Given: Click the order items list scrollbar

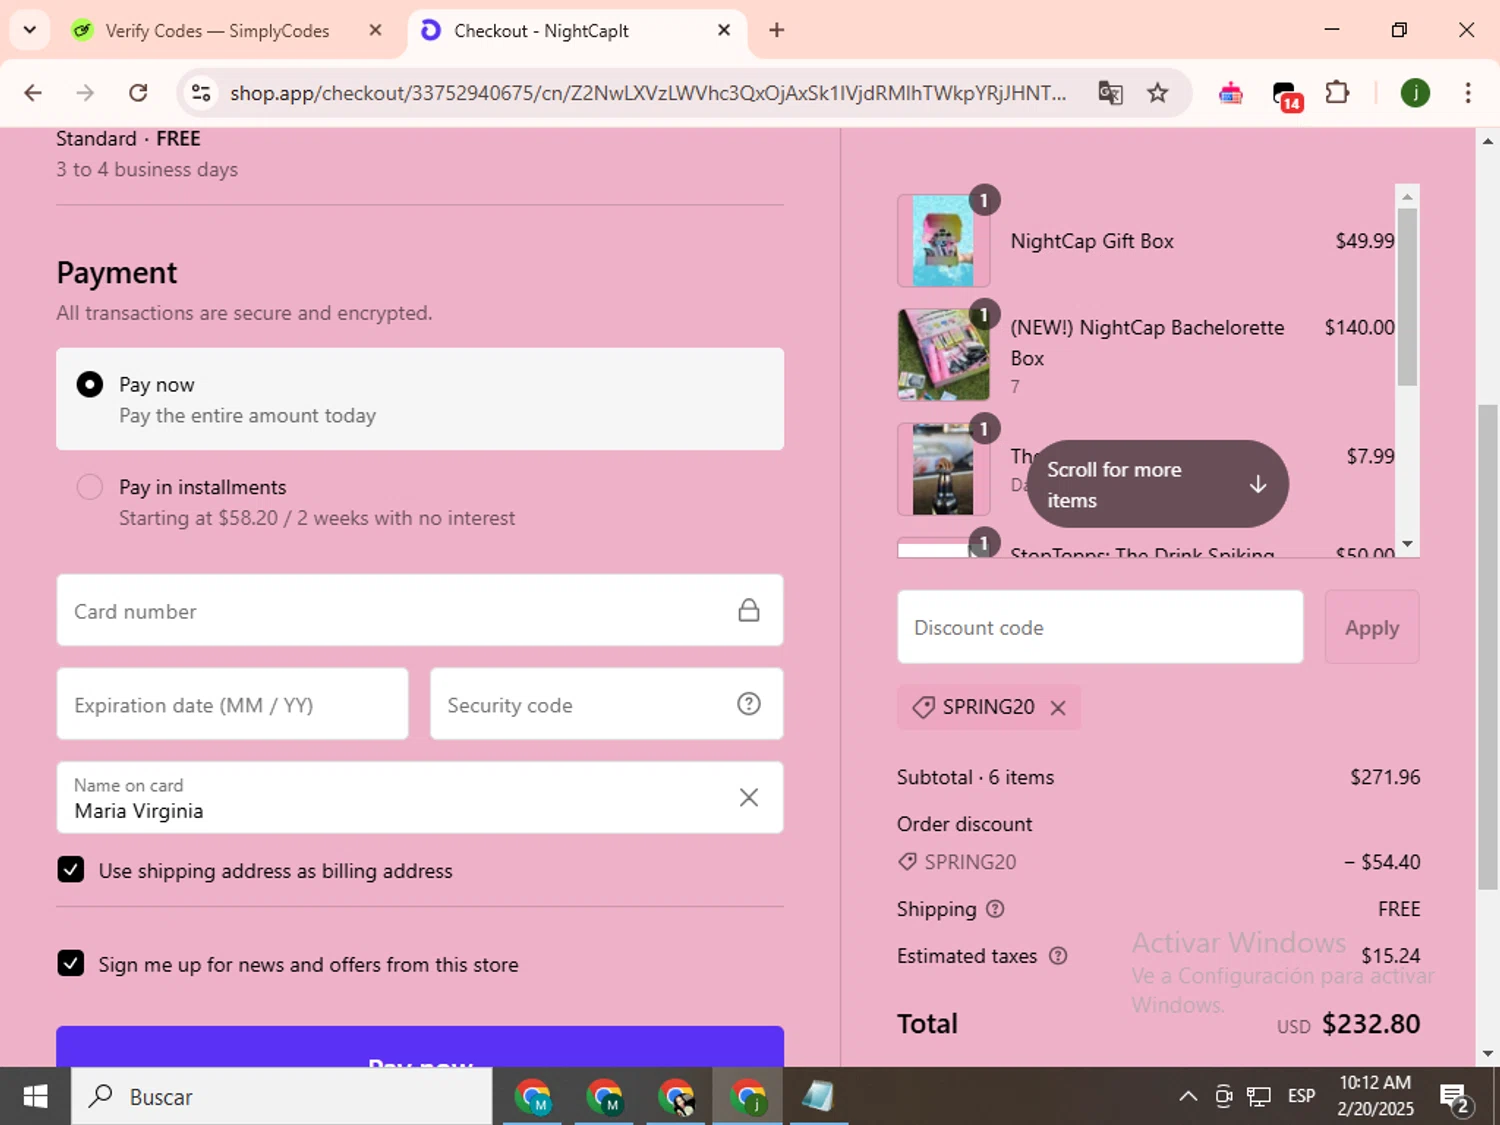Looking at the screenshot, I should pos(1407,296).
